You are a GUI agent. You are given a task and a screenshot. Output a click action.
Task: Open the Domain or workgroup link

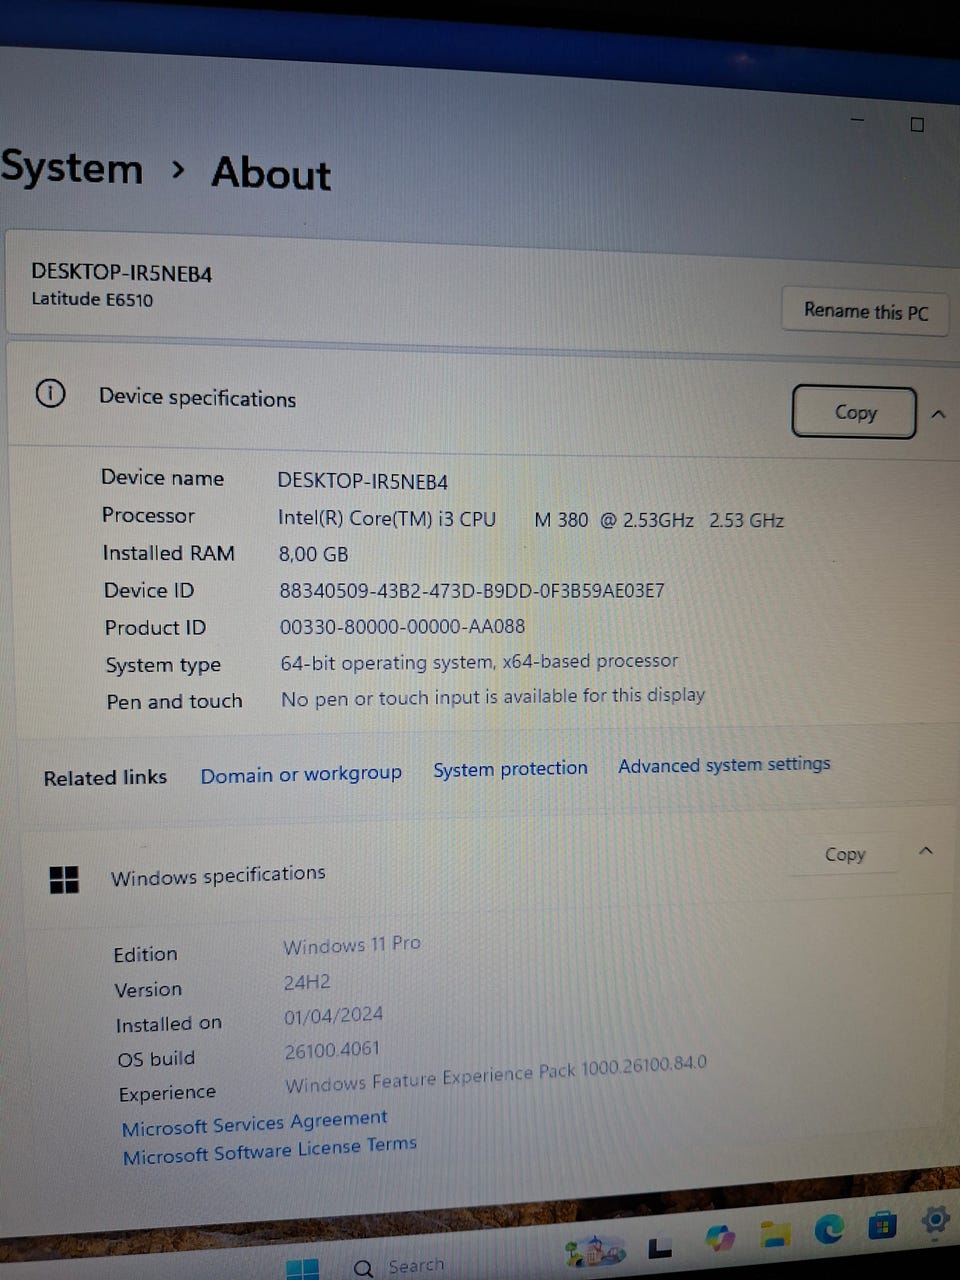[x=301, y=774]
